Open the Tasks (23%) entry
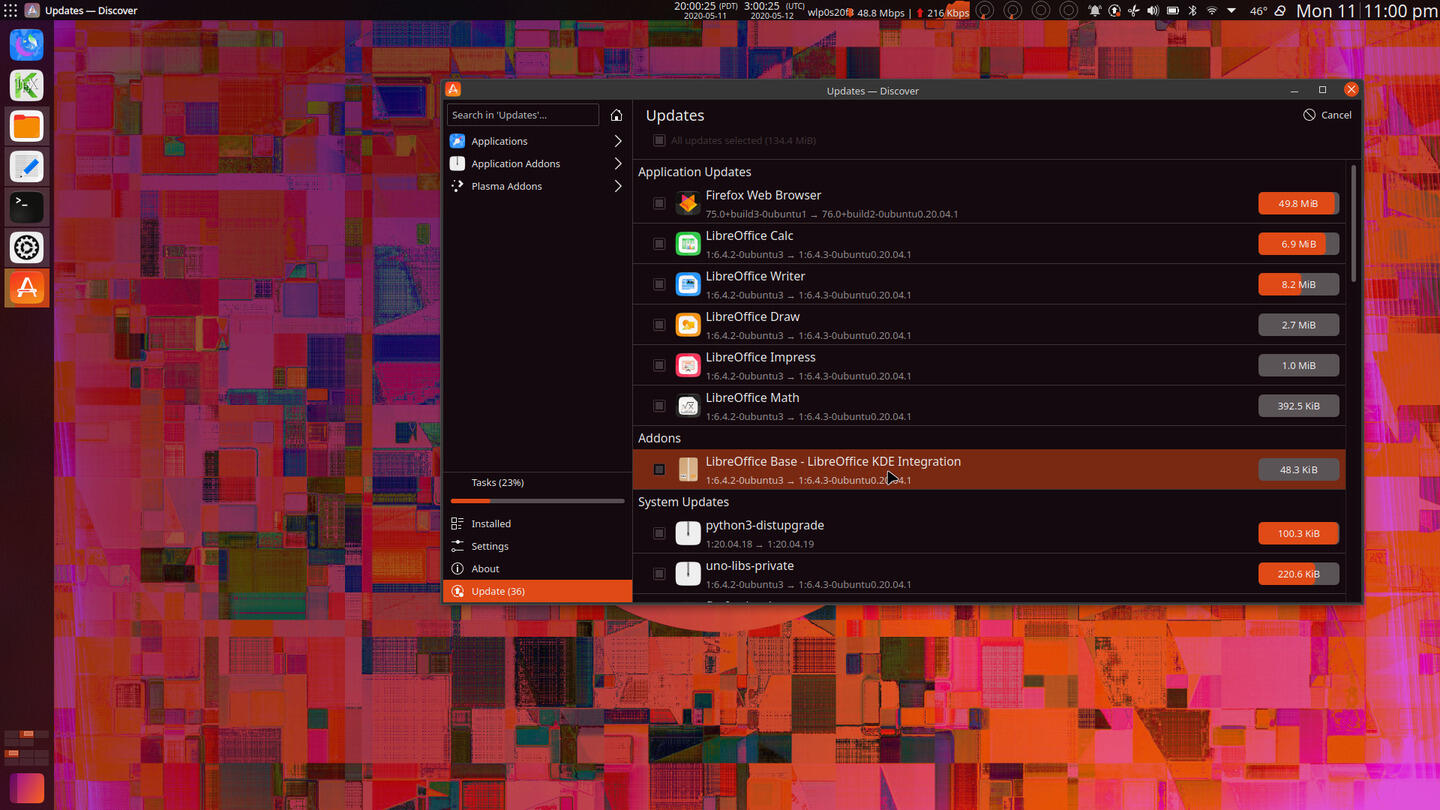This screenshot has height=810, width=1440. click(537, 482)
